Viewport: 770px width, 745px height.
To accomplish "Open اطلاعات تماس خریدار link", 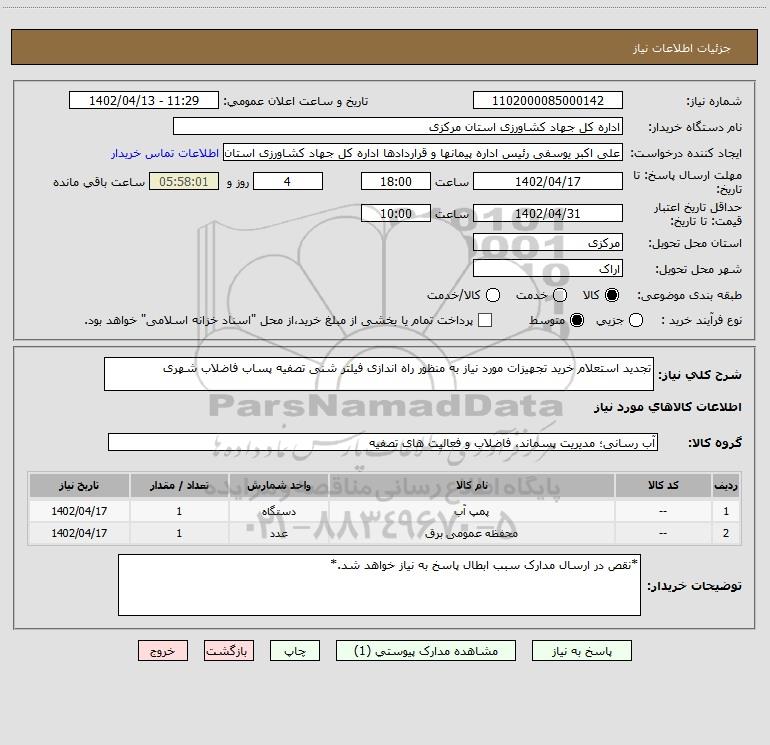I will (x=165, y=153).
